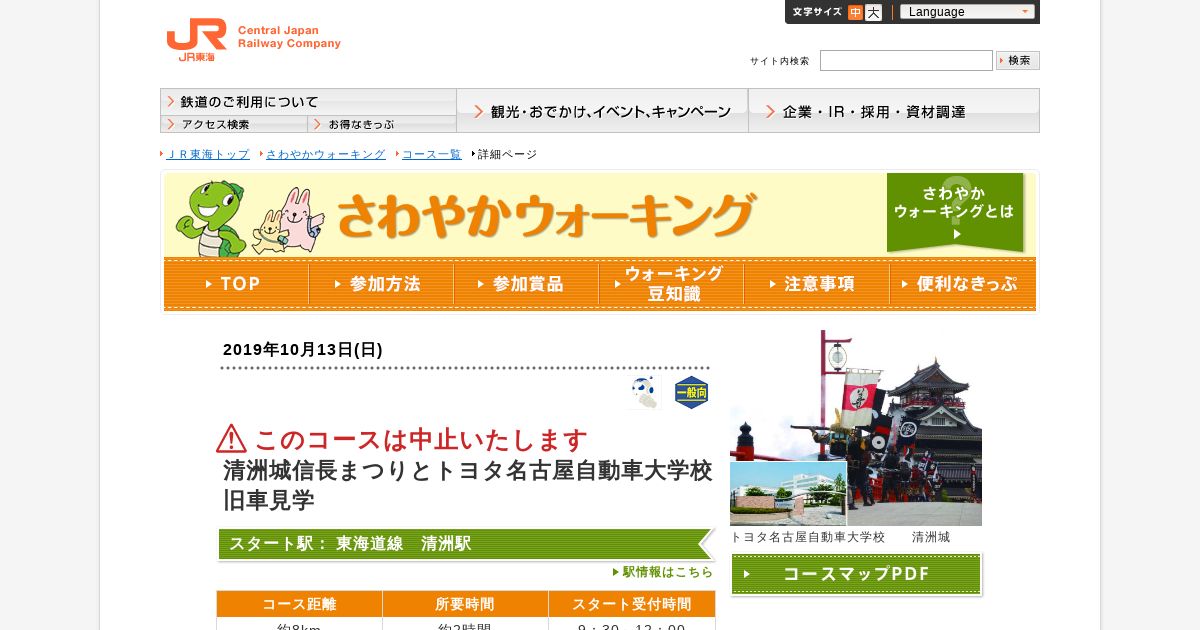Click the 所要時間 table header
1200x630 pixels.
465,604
